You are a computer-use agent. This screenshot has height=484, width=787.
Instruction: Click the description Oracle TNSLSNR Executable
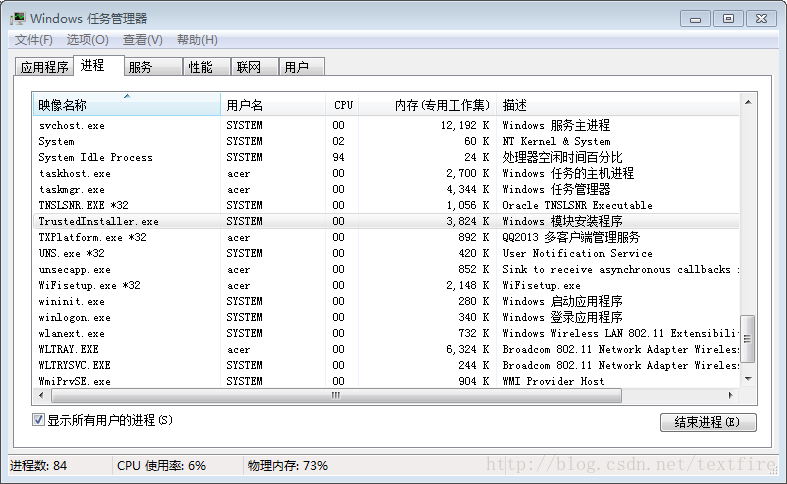577,205
